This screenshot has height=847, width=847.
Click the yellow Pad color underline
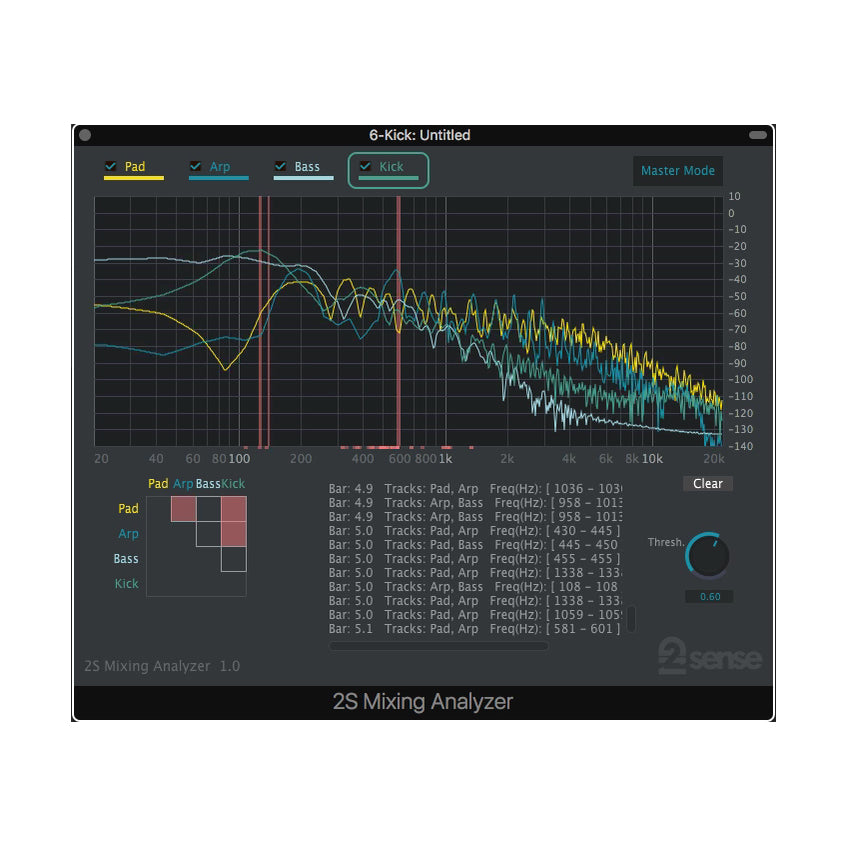coord(133,179)
